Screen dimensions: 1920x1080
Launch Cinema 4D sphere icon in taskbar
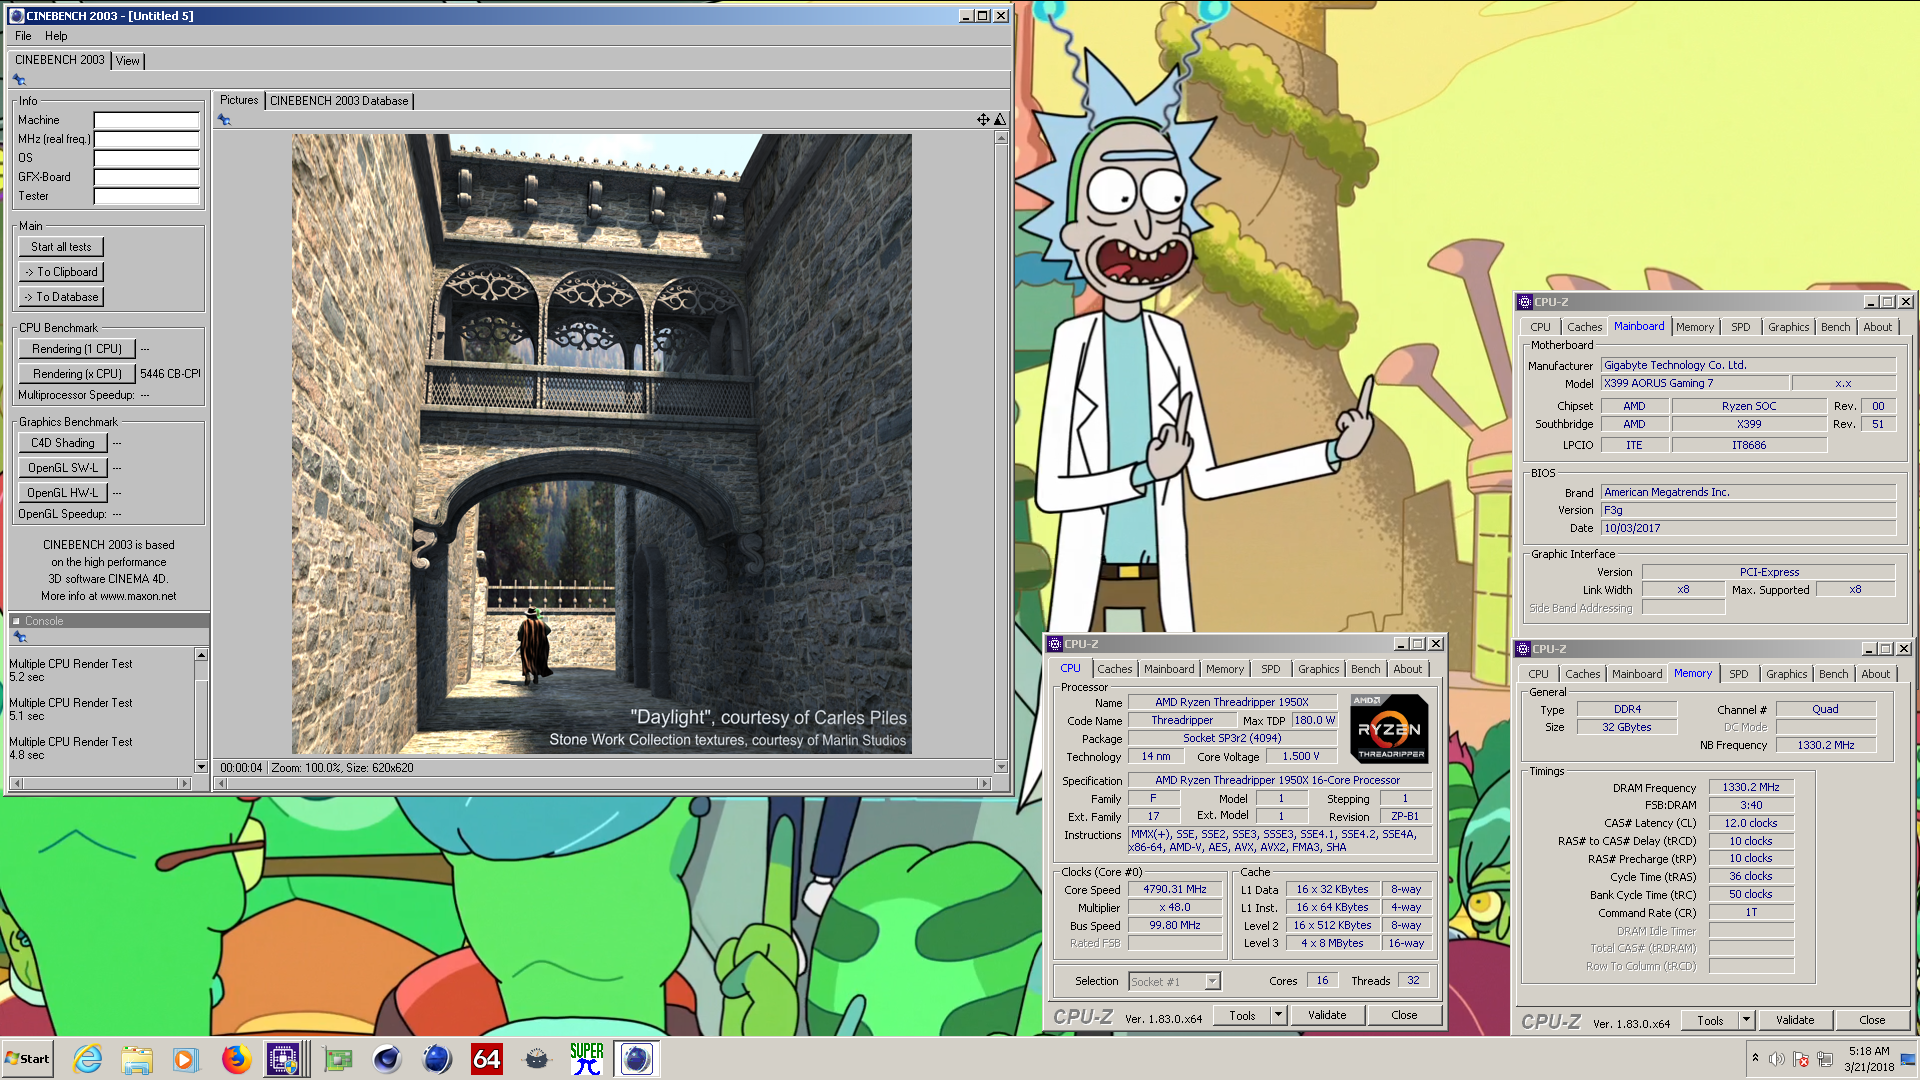click(387, 1059)
